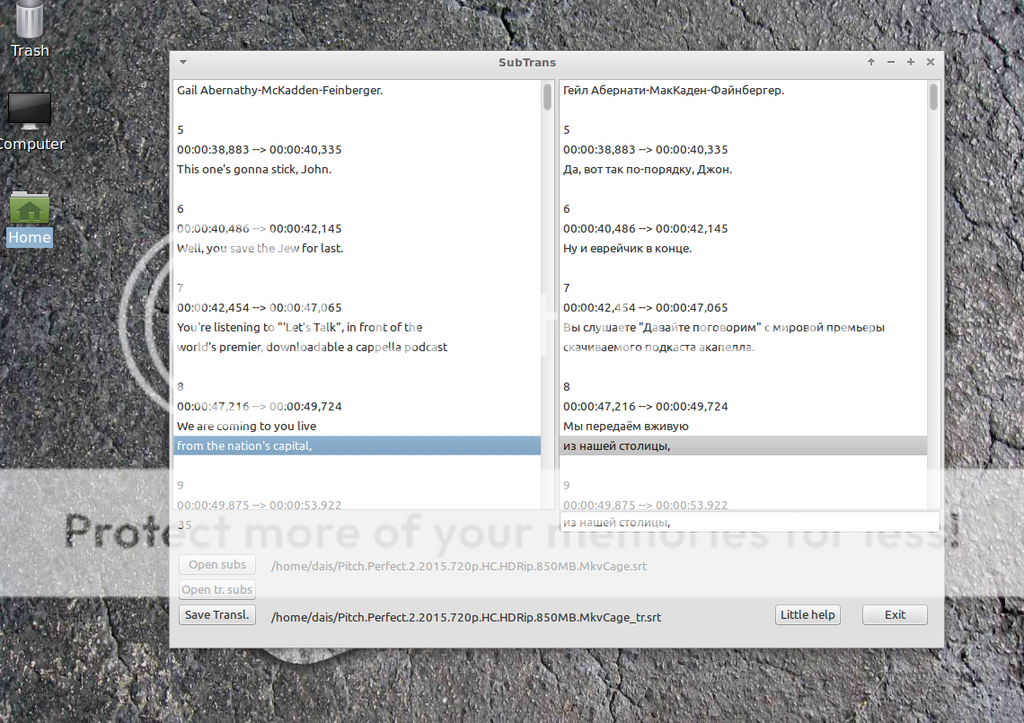The height and width of the screenshot is (723, 1024).
Task: Click the translation edit field
Action: click(x=748, y=522)
